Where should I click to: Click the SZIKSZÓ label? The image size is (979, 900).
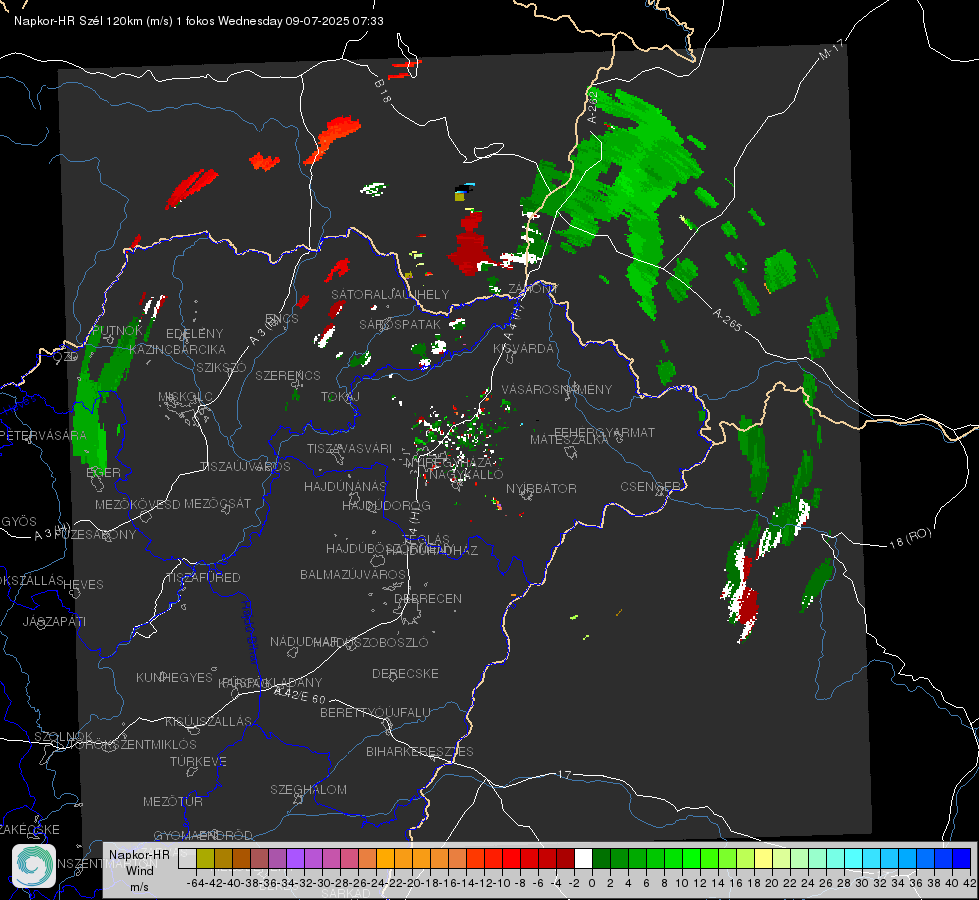(x=222, y=367)
